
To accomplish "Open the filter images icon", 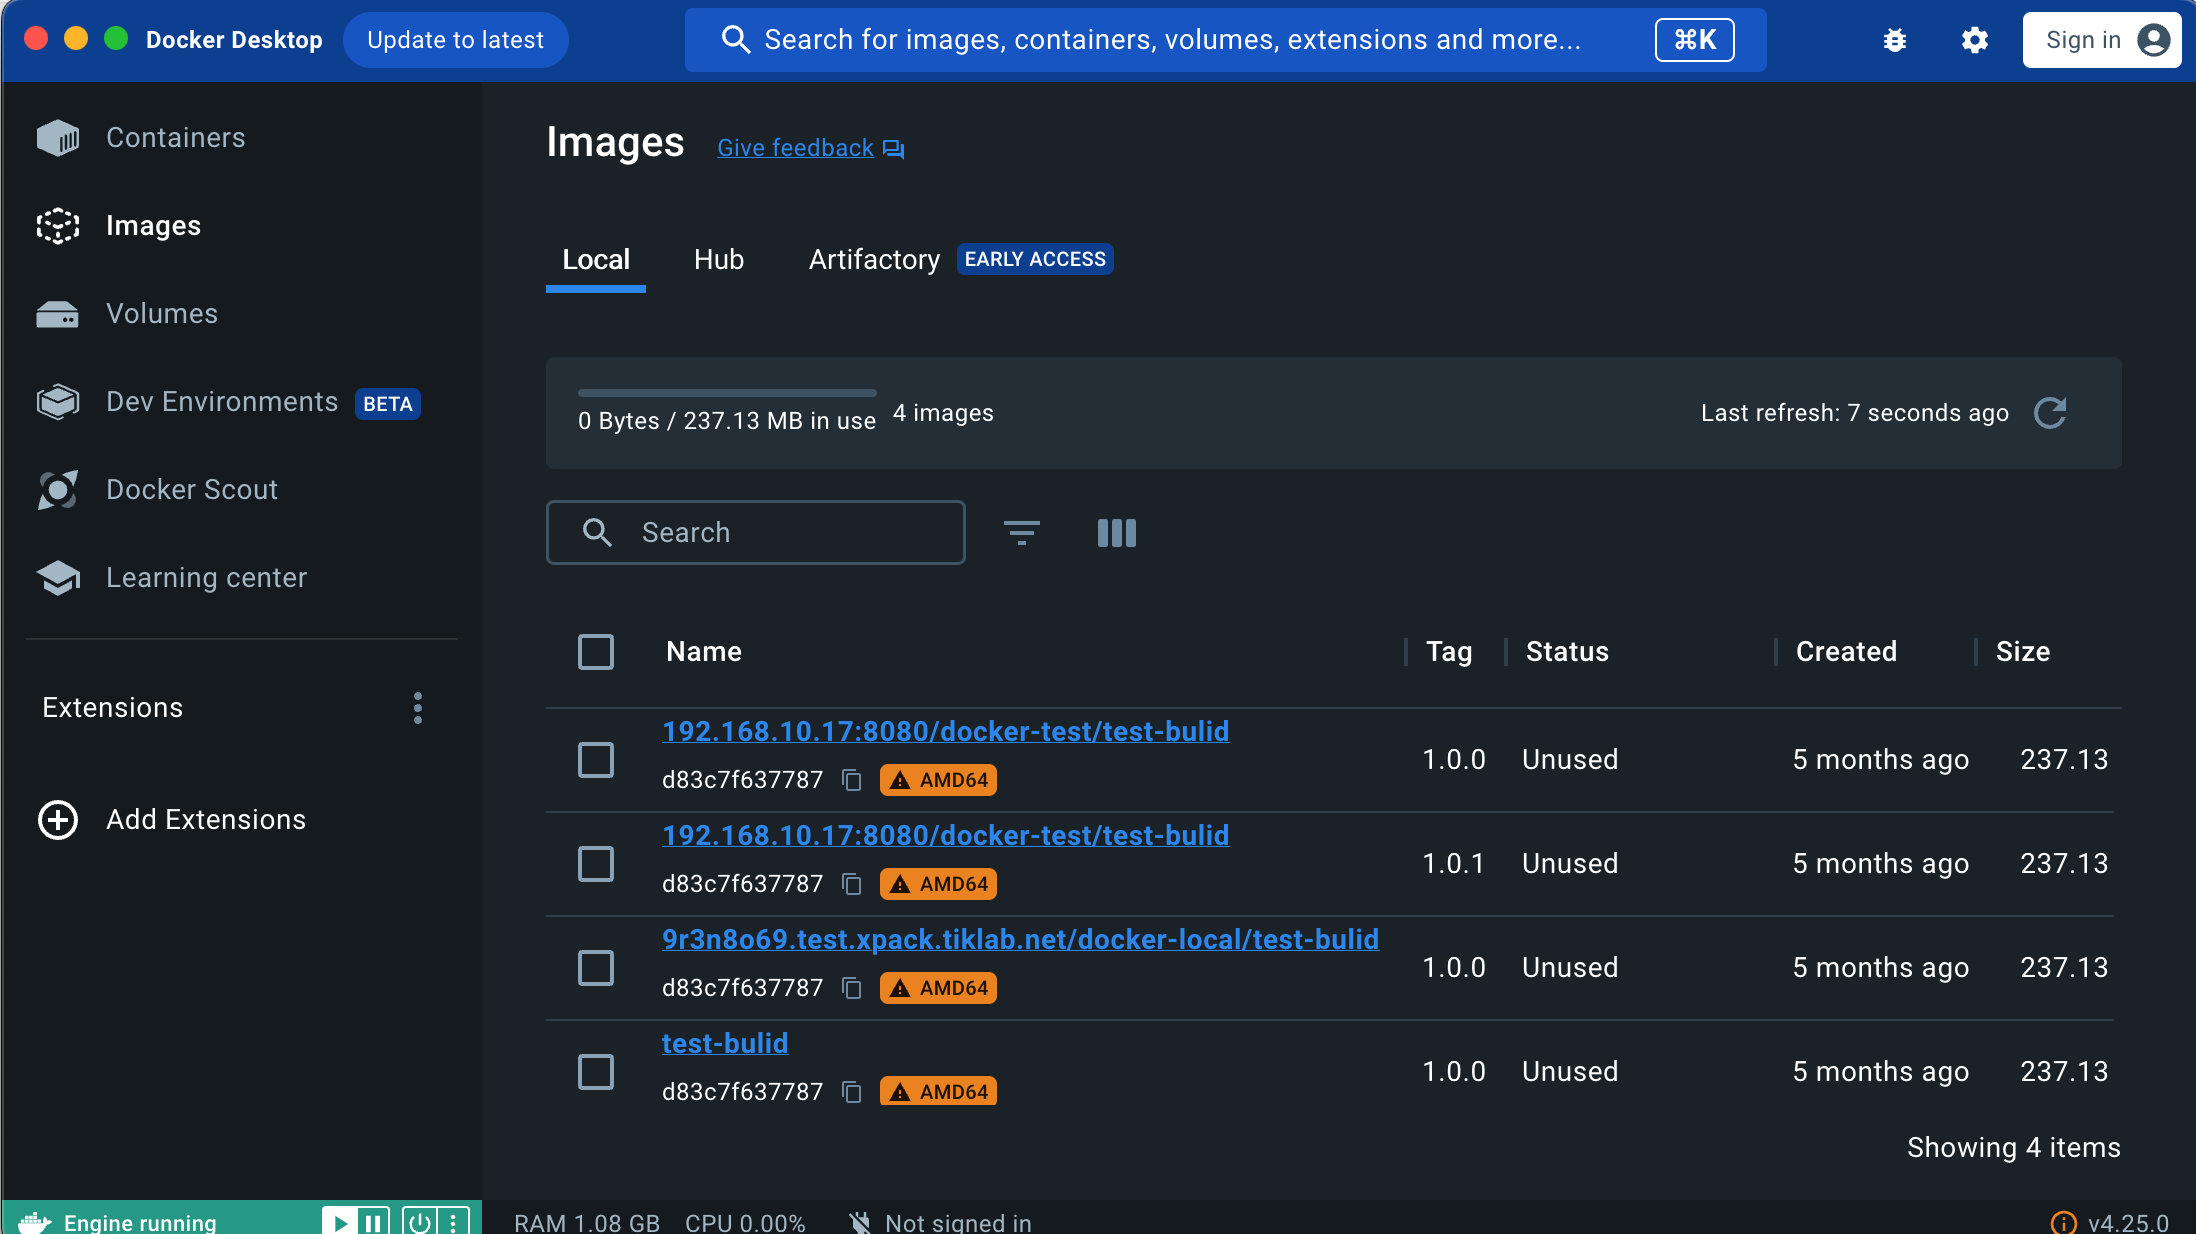I will pos(1021,532).
